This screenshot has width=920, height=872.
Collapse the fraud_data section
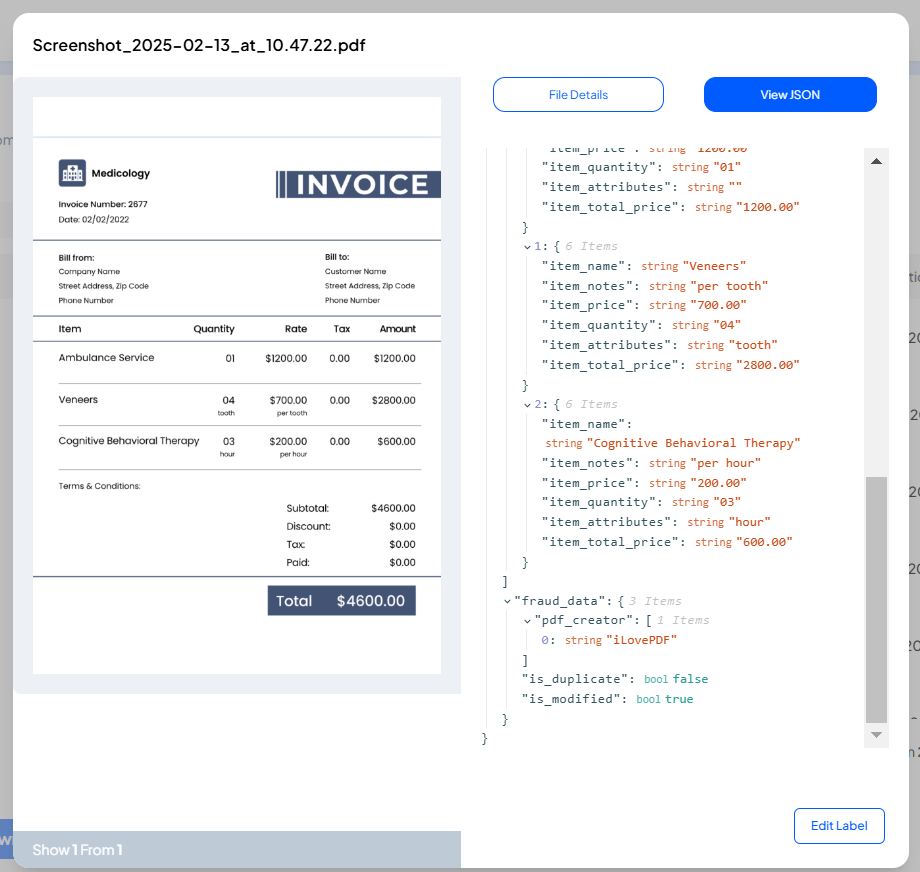pos(507,601)
